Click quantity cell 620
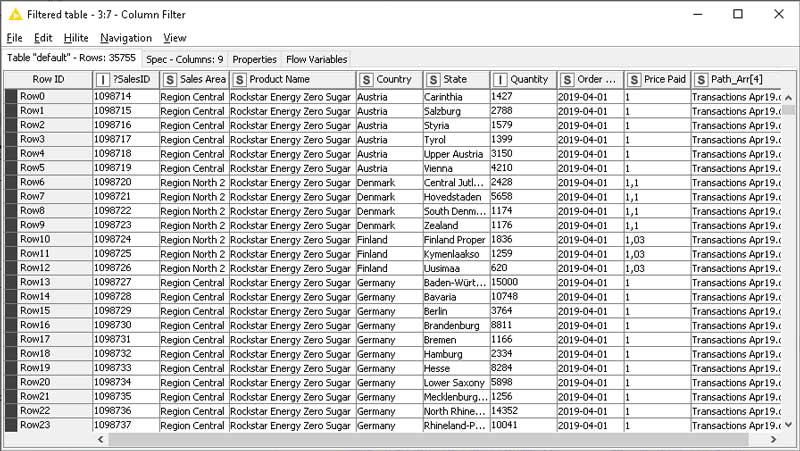Image resolution: width=800 pixels, height=451 pixels. (523, 268)
